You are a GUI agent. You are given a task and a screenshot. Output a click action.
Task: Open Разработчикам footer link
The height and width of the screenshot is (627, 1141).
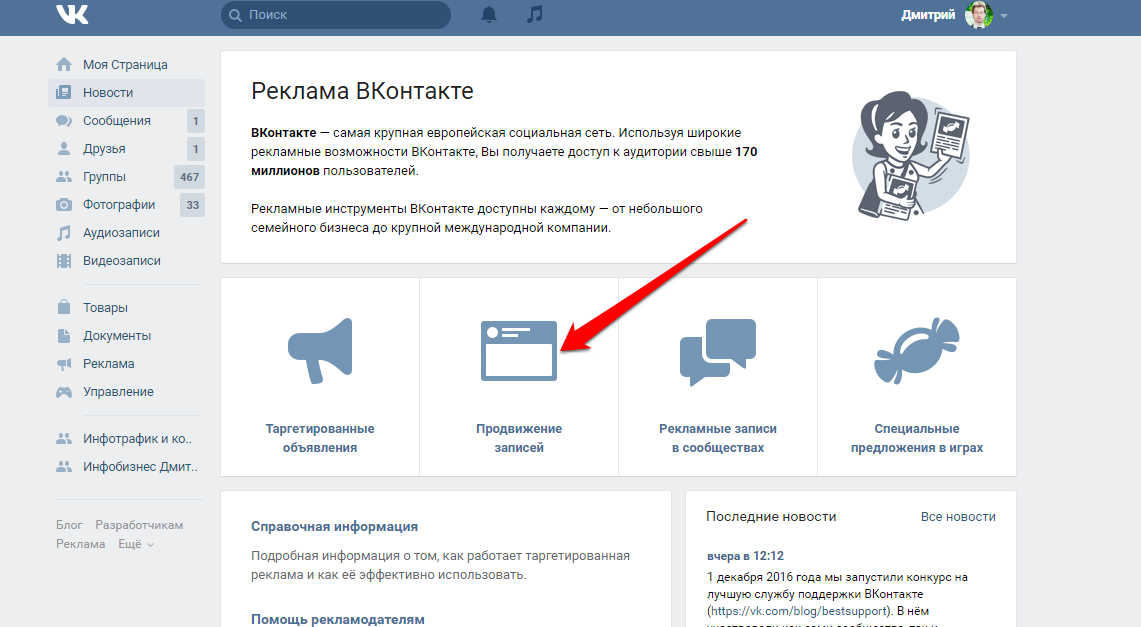click(x=139, y=525)
